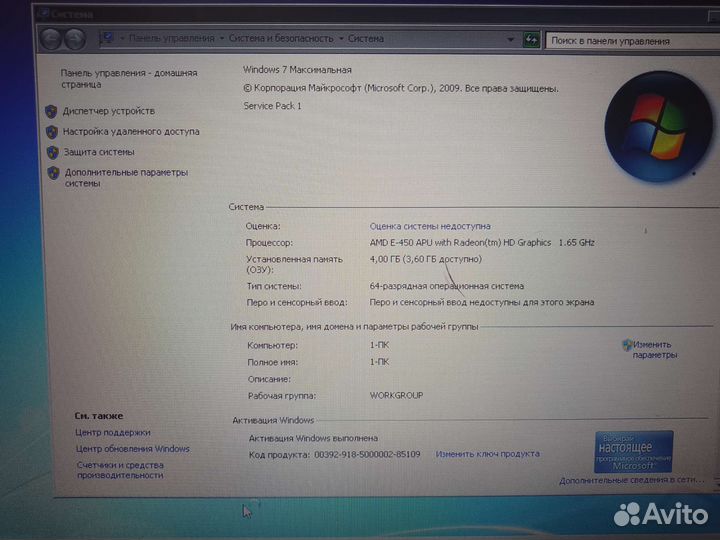Viewport: 720px width, 540px height.
Task: Click the genuine Microsoft software badge
Action: tap(634, 452)
